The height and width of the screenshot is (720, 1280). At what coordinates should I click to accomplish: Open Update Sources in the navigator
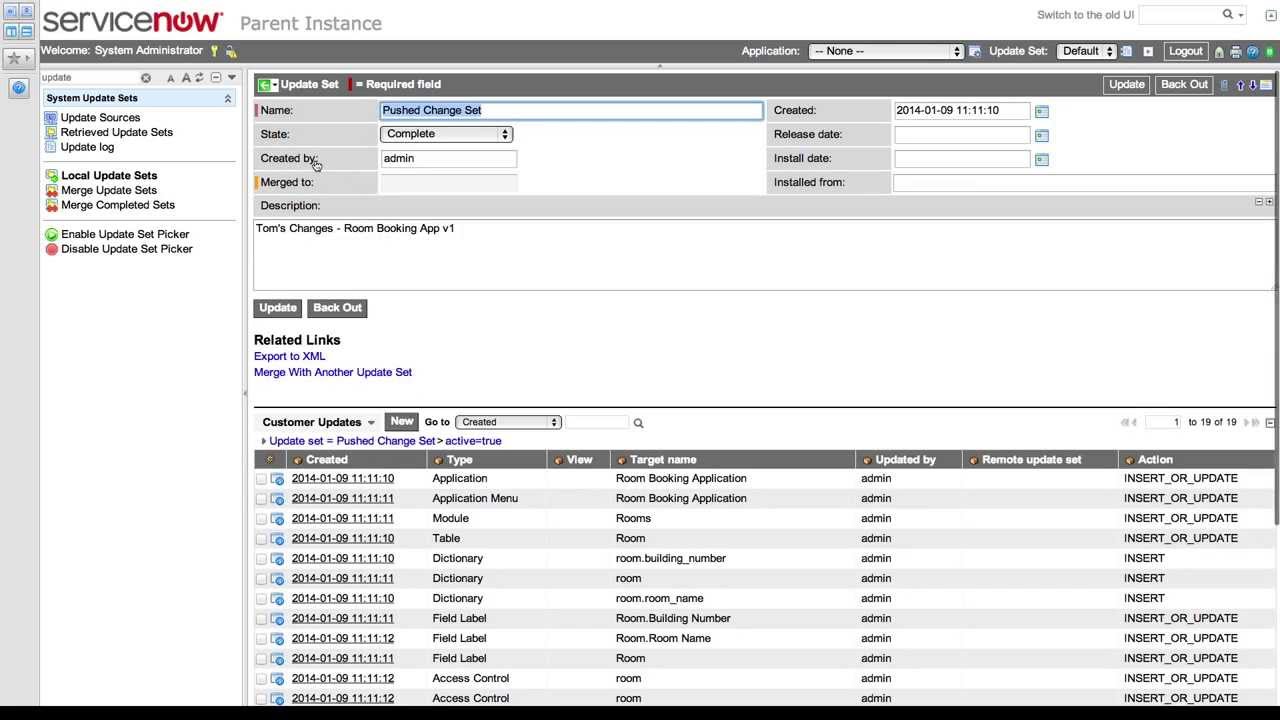click(100, 118)
